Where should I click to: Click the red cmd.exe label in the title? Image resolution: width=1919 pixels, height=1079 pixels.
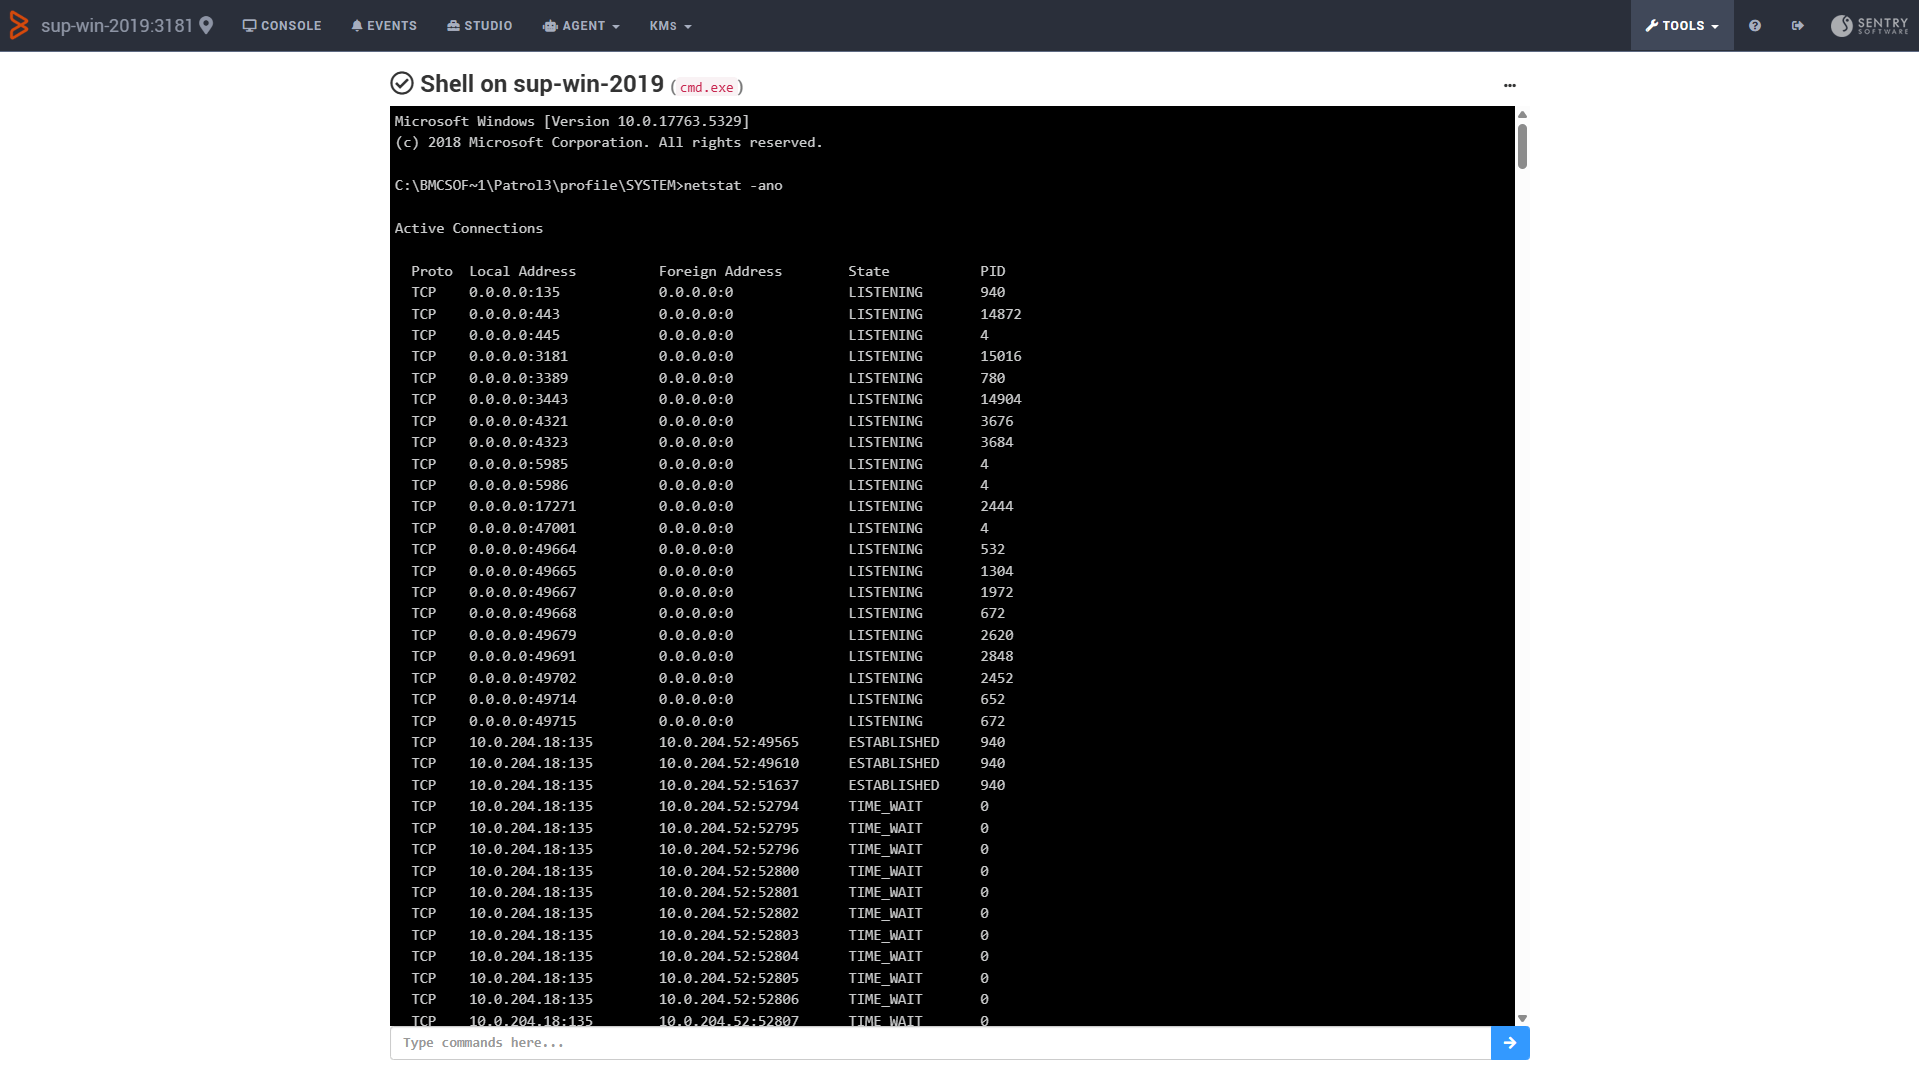tap(707, 88)
